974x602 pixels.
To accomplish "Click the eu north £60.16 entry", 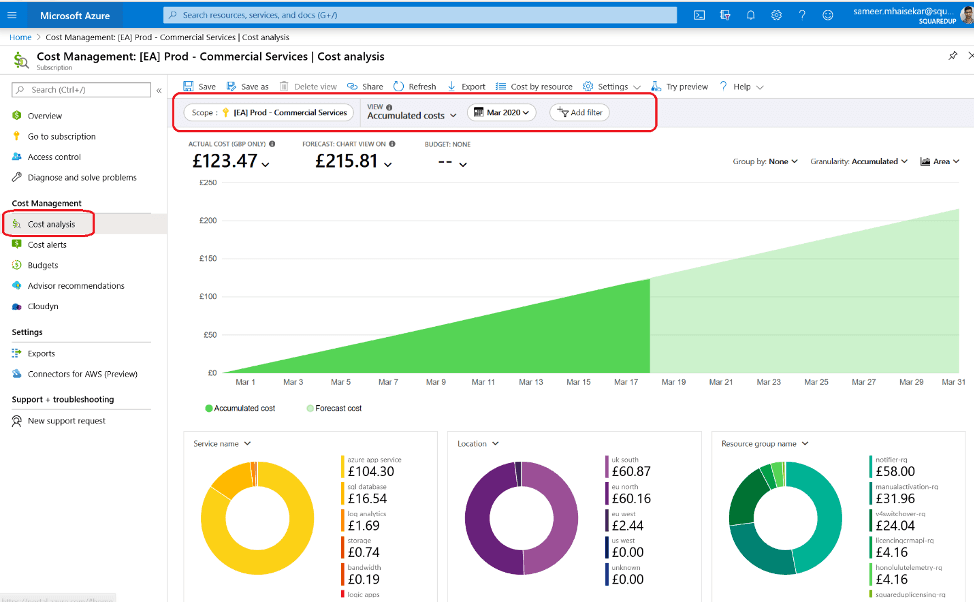I will click(628, 494).
